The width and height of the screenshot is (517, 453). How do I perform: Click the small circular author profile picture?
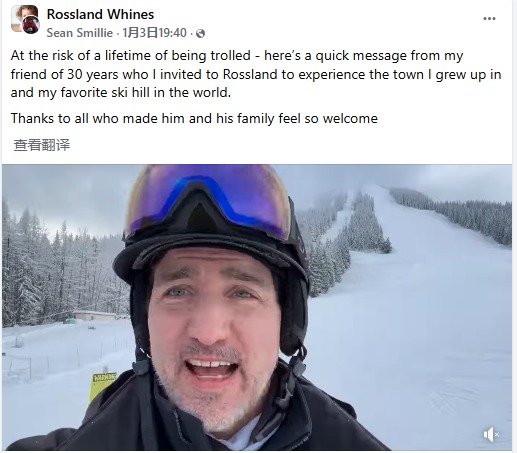[x=31, y=24]
